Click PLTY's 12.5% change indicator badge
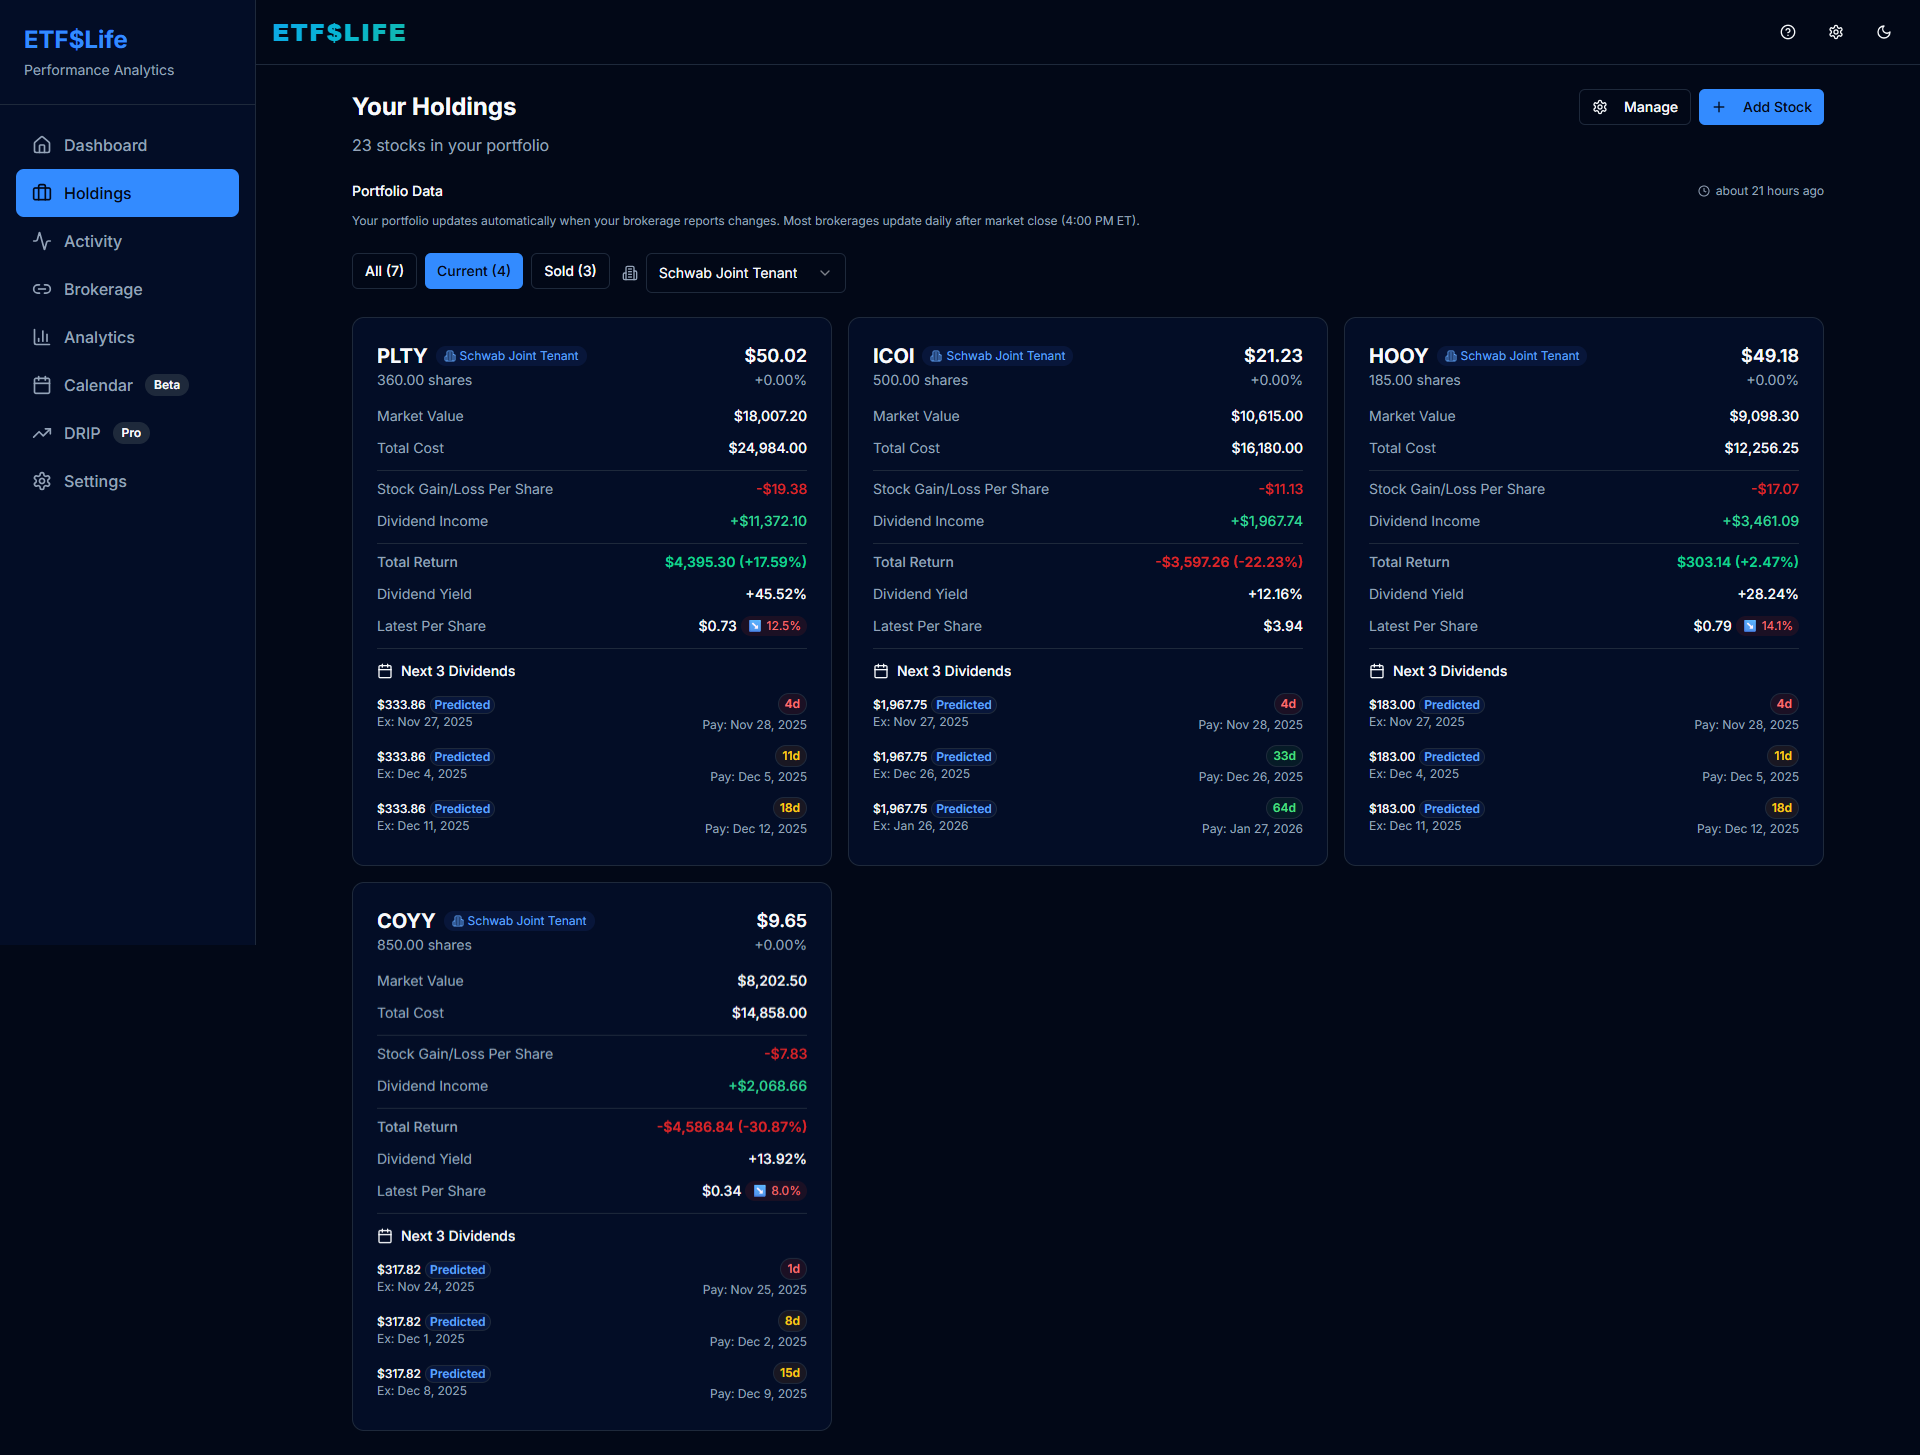1920x1455 pixels. point(776,626)
